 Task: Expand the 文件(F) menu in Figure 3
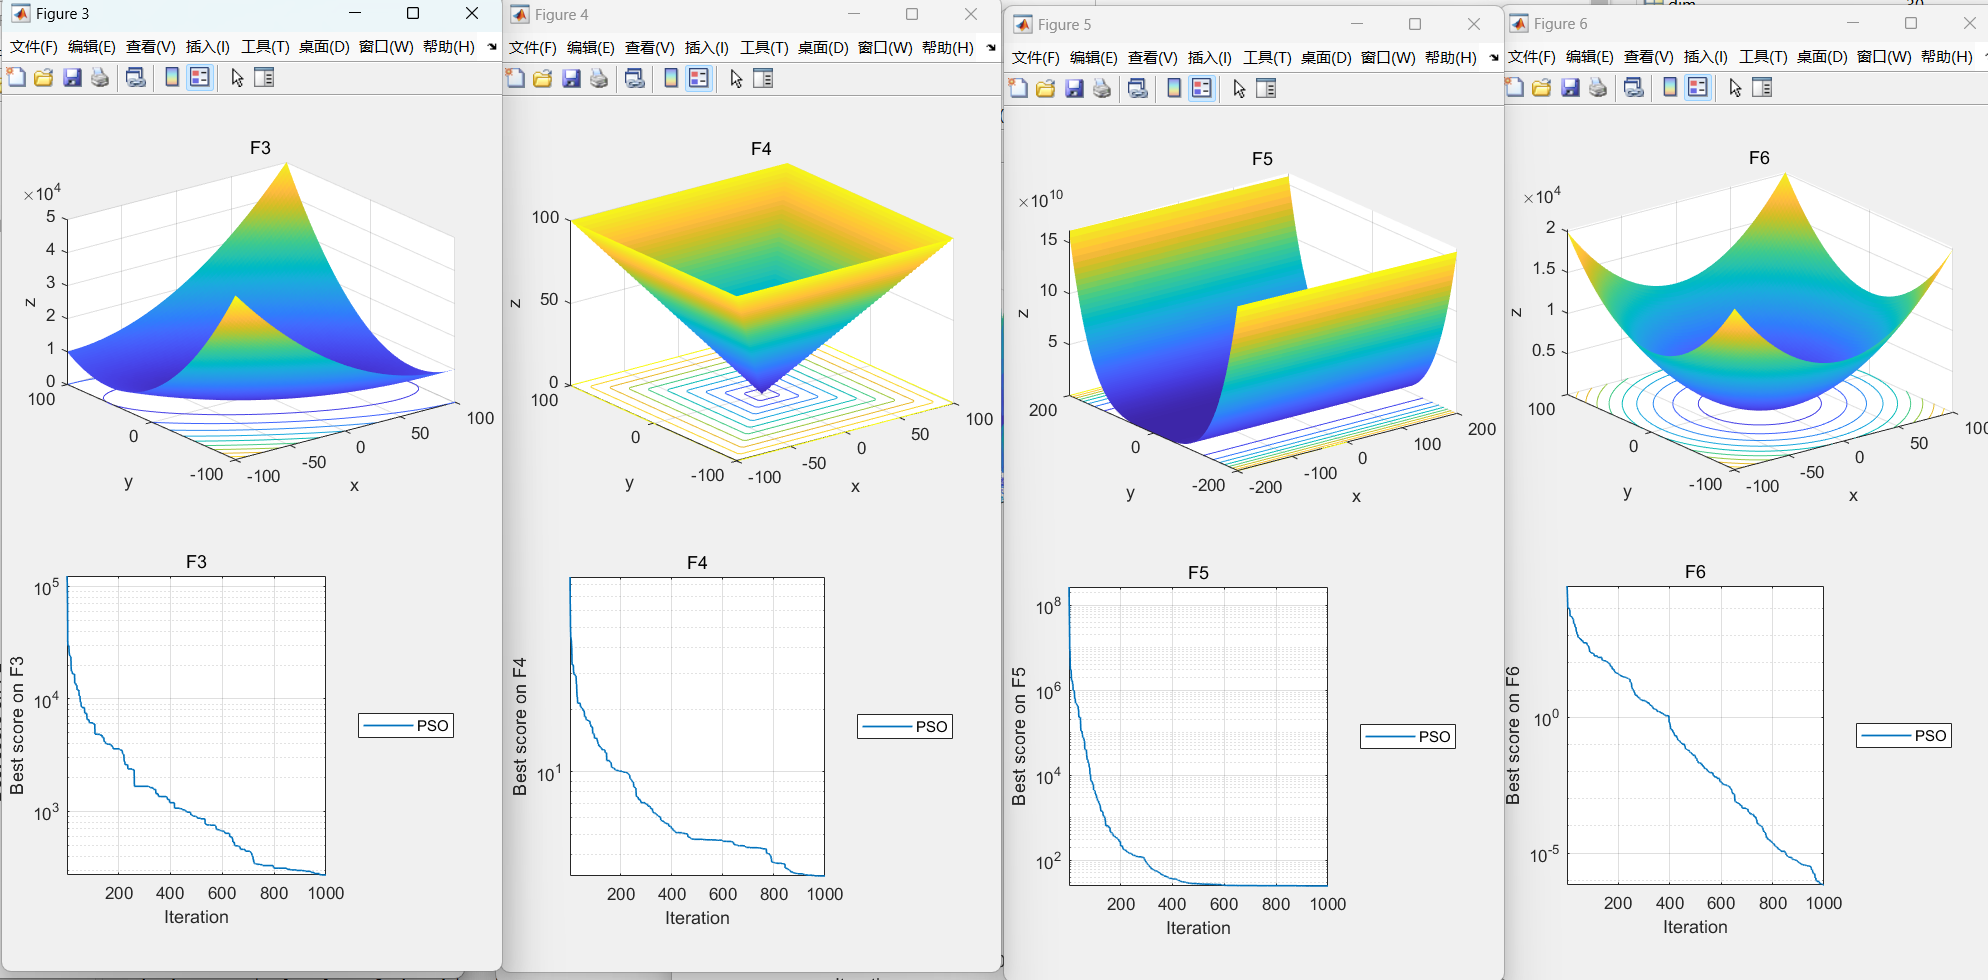(x=34, y=47)
